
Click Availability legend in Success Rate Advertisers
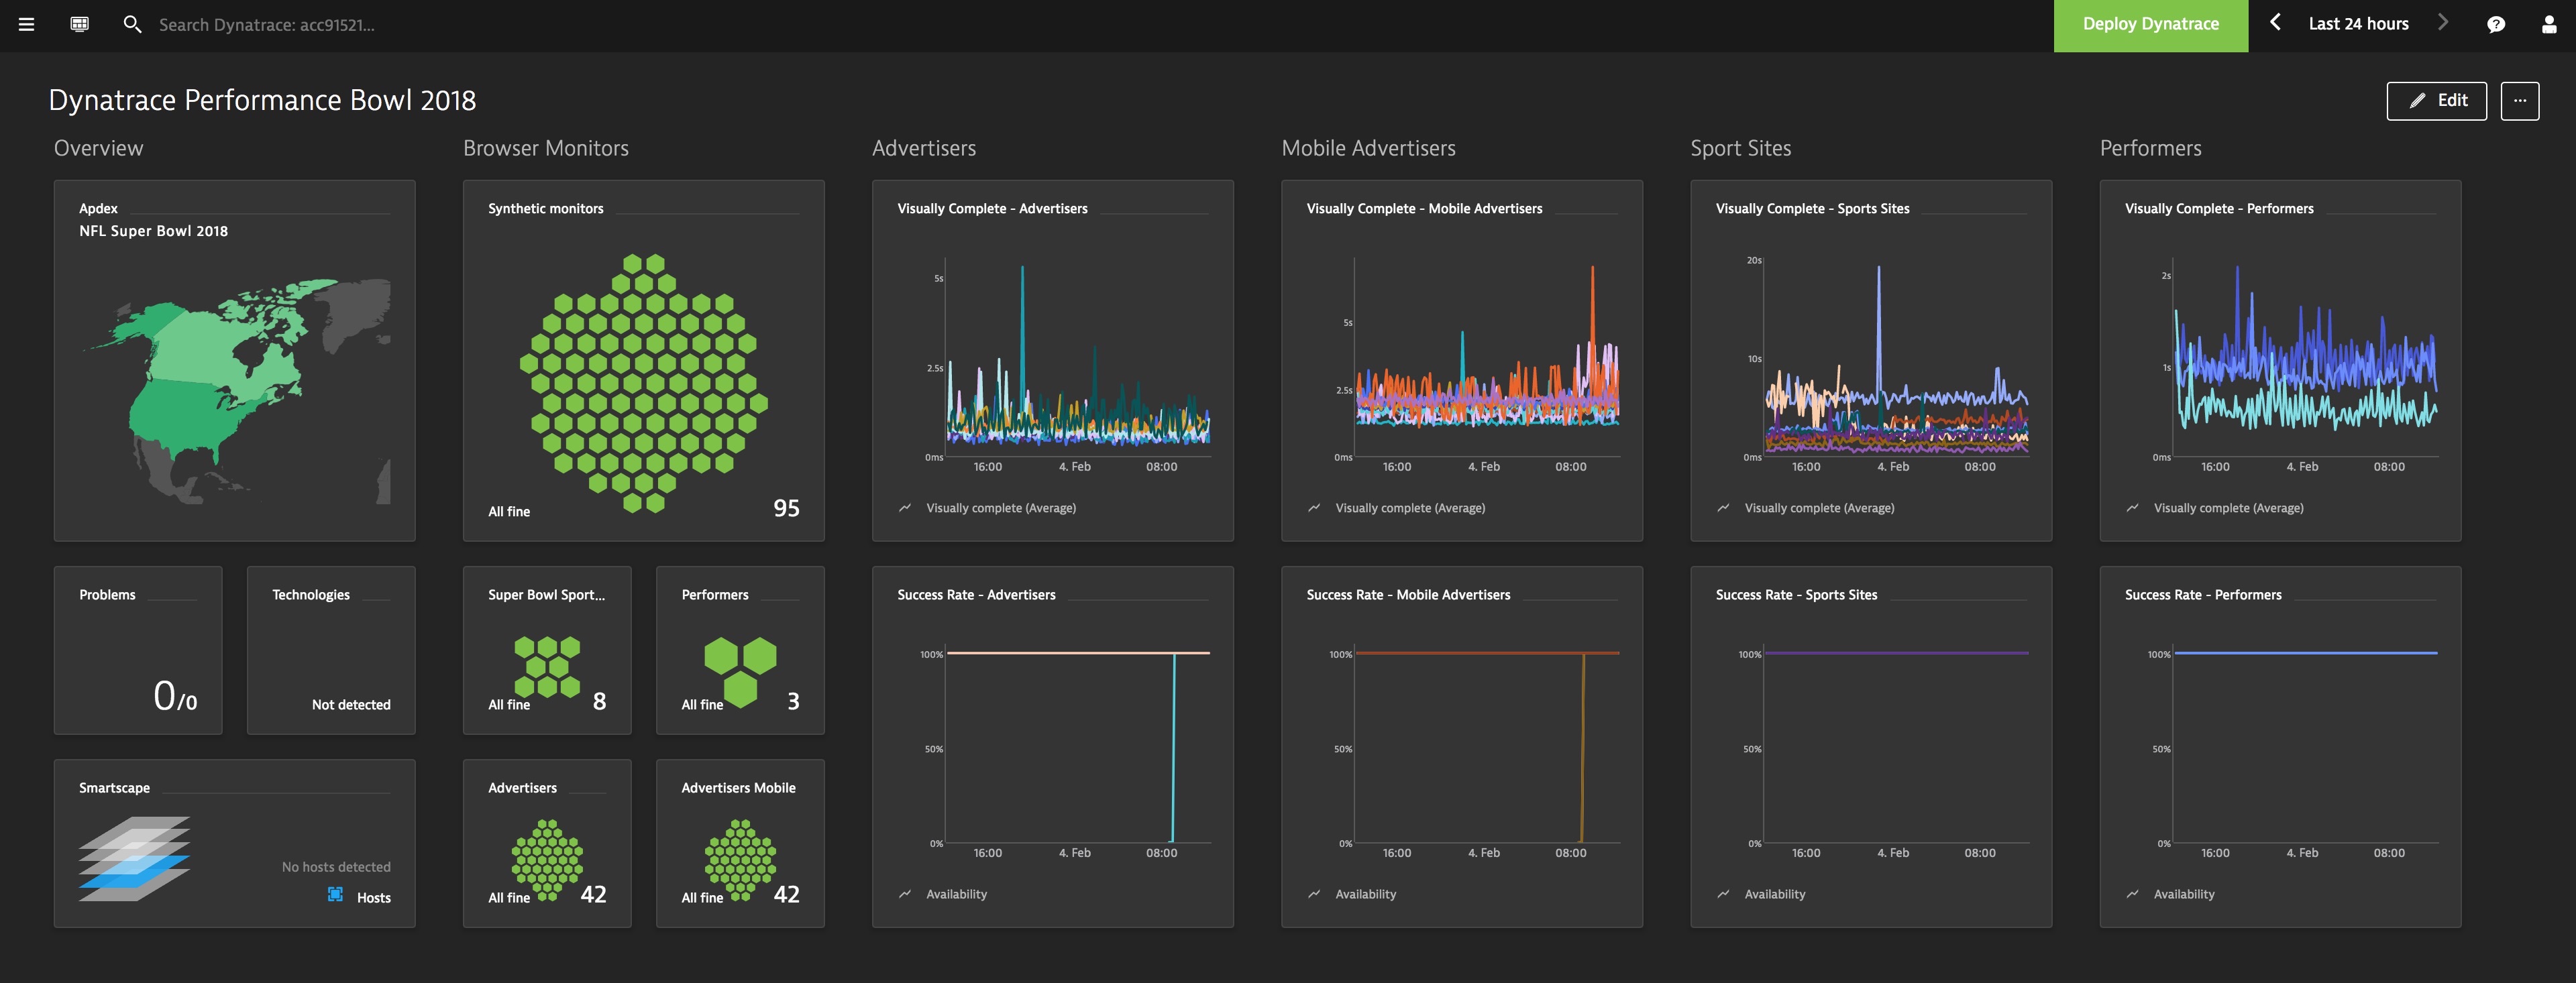point(956,894)
